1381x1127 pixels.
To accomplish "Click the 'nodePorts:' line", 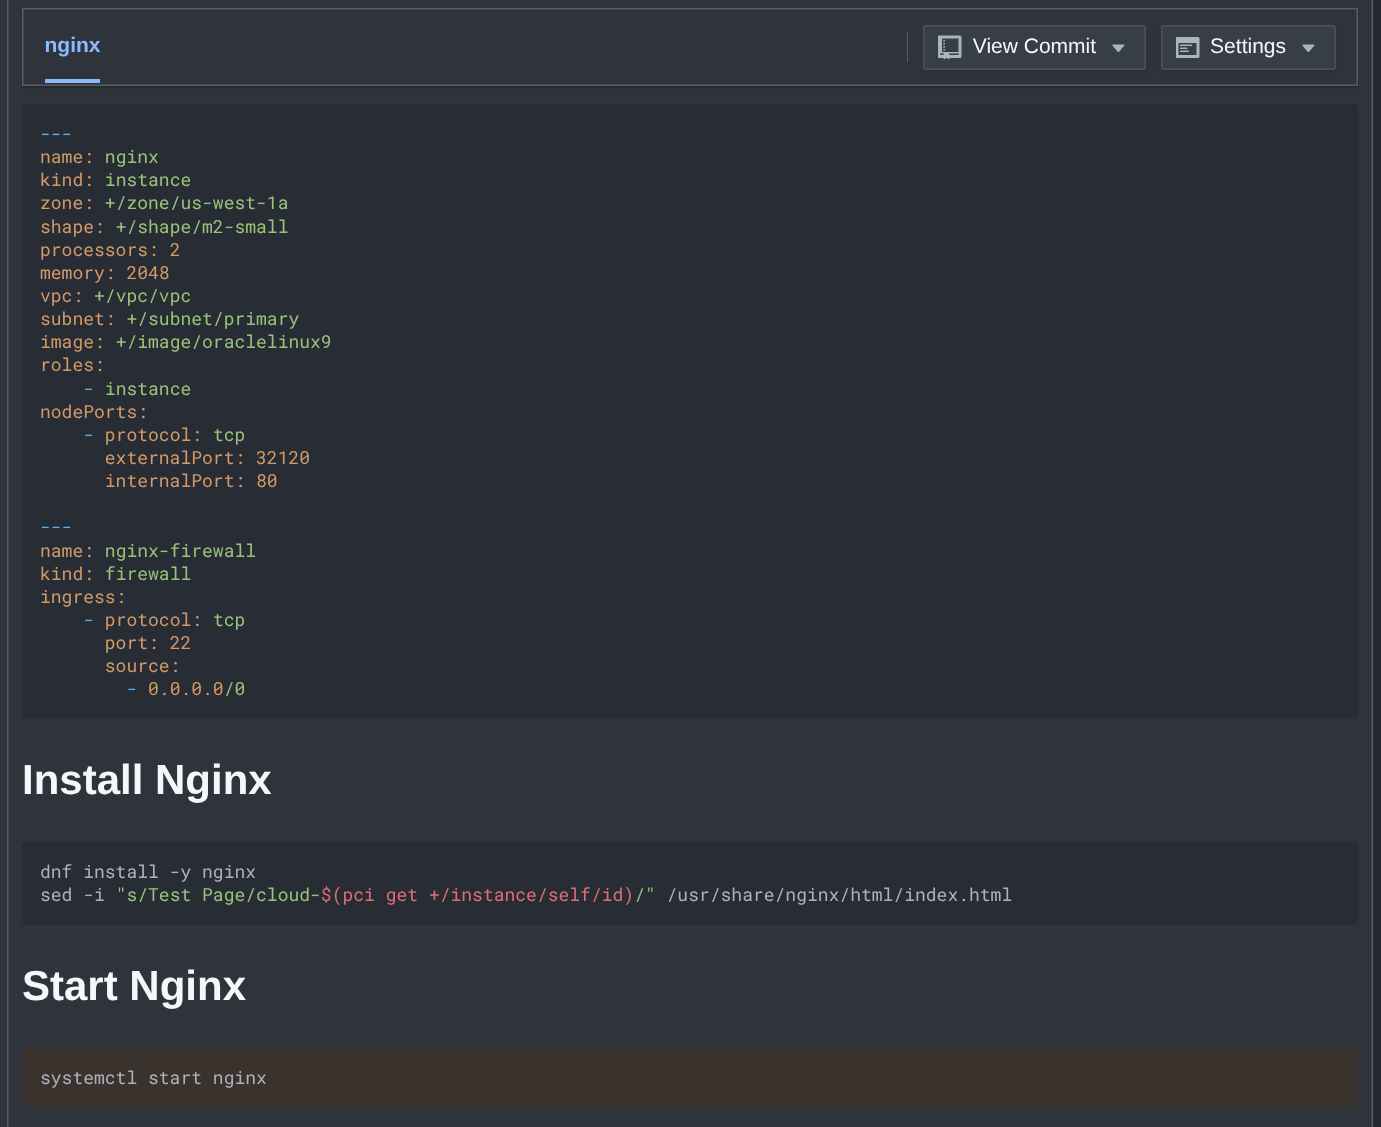I will click(93, 412).
